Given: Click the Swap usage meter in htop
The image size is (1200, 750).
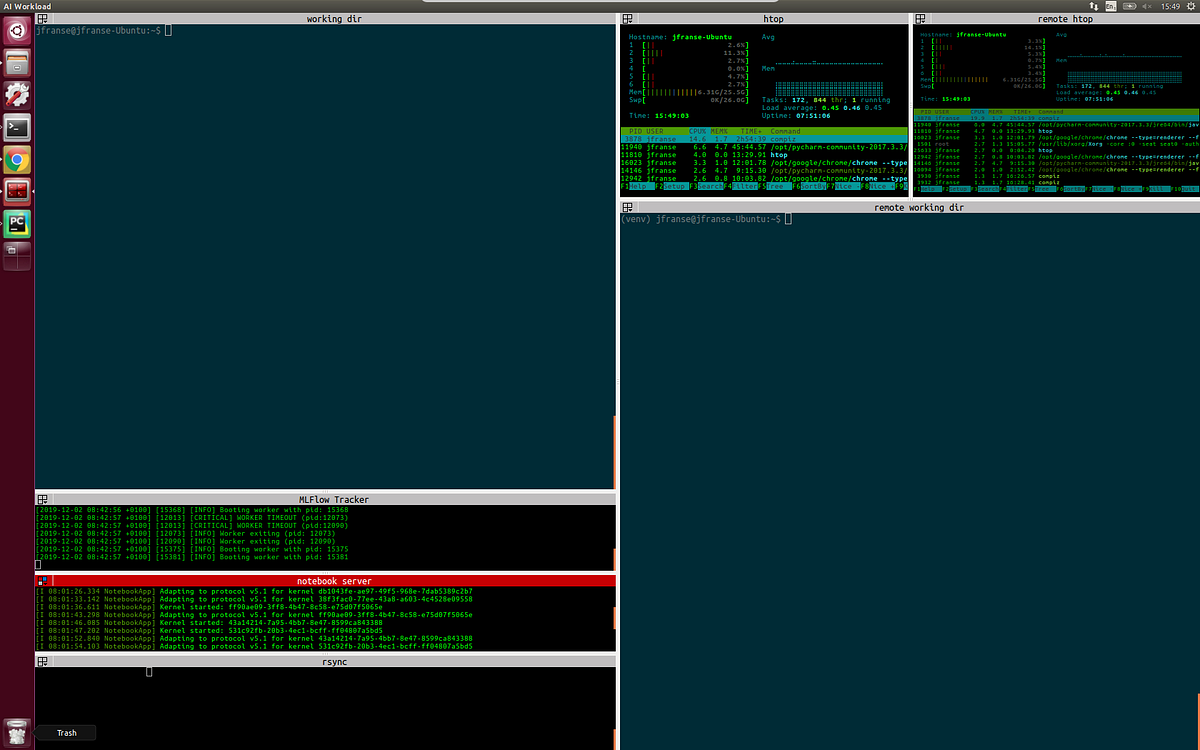Looking at the screenshot, I should point(700,99).
